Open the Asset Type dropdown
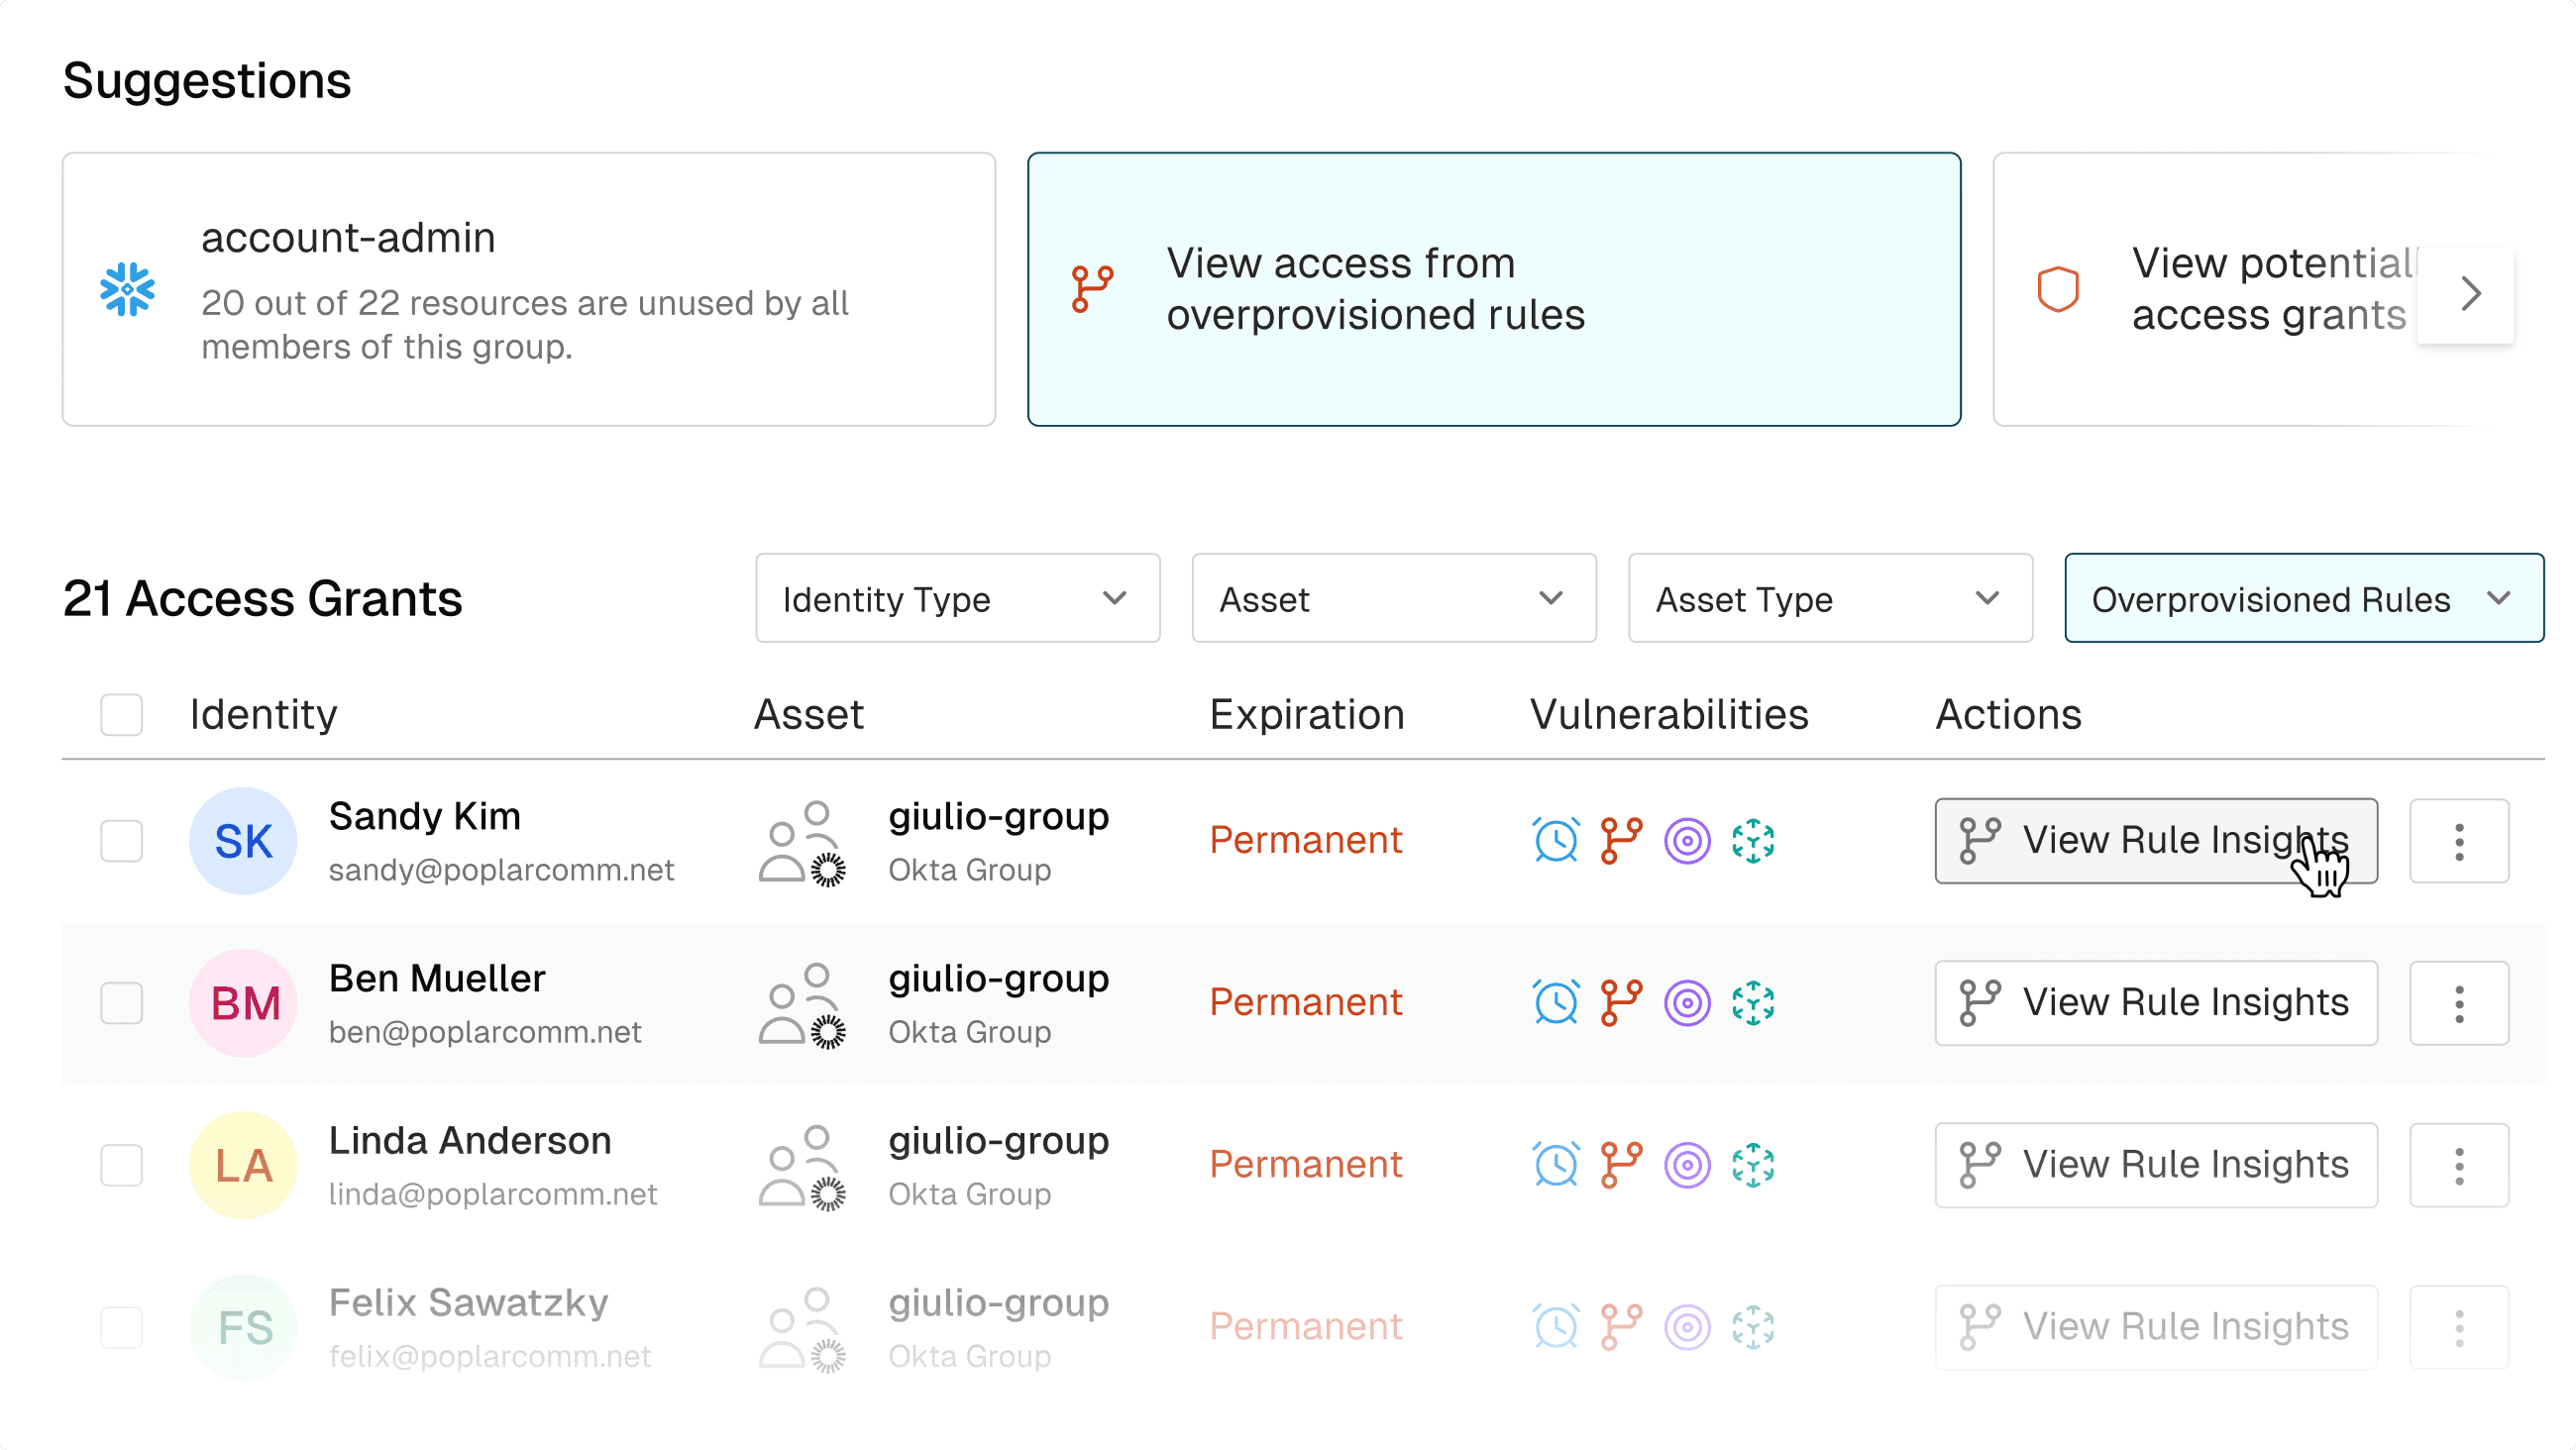The image size is (2576, 1450). 1829,599
